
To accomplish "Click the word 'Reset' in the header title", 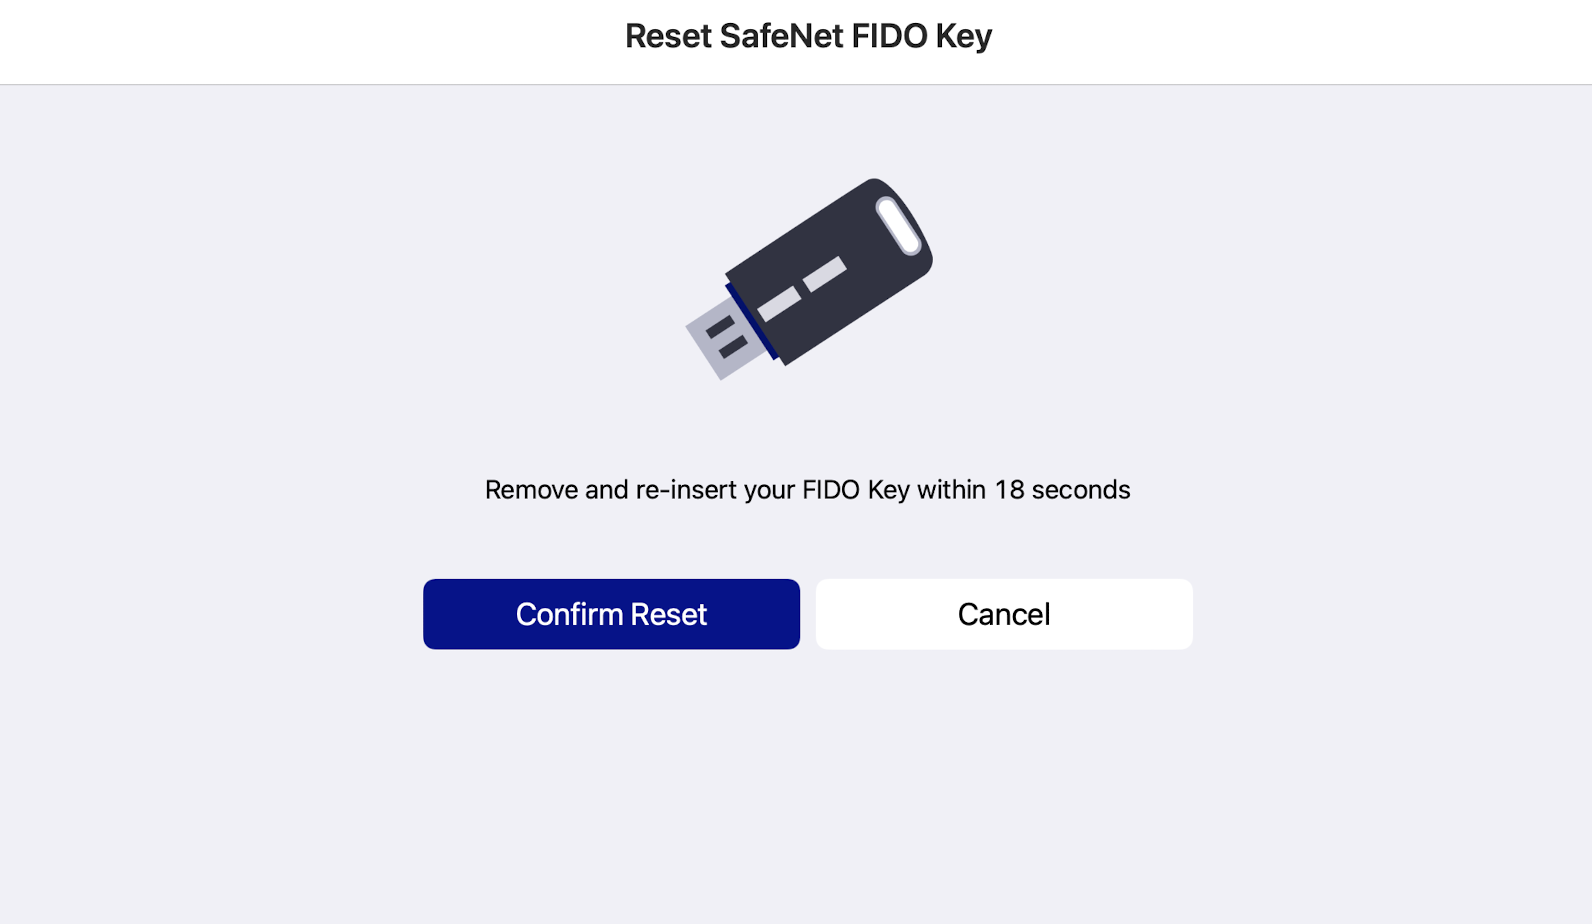I will [668, 36].
